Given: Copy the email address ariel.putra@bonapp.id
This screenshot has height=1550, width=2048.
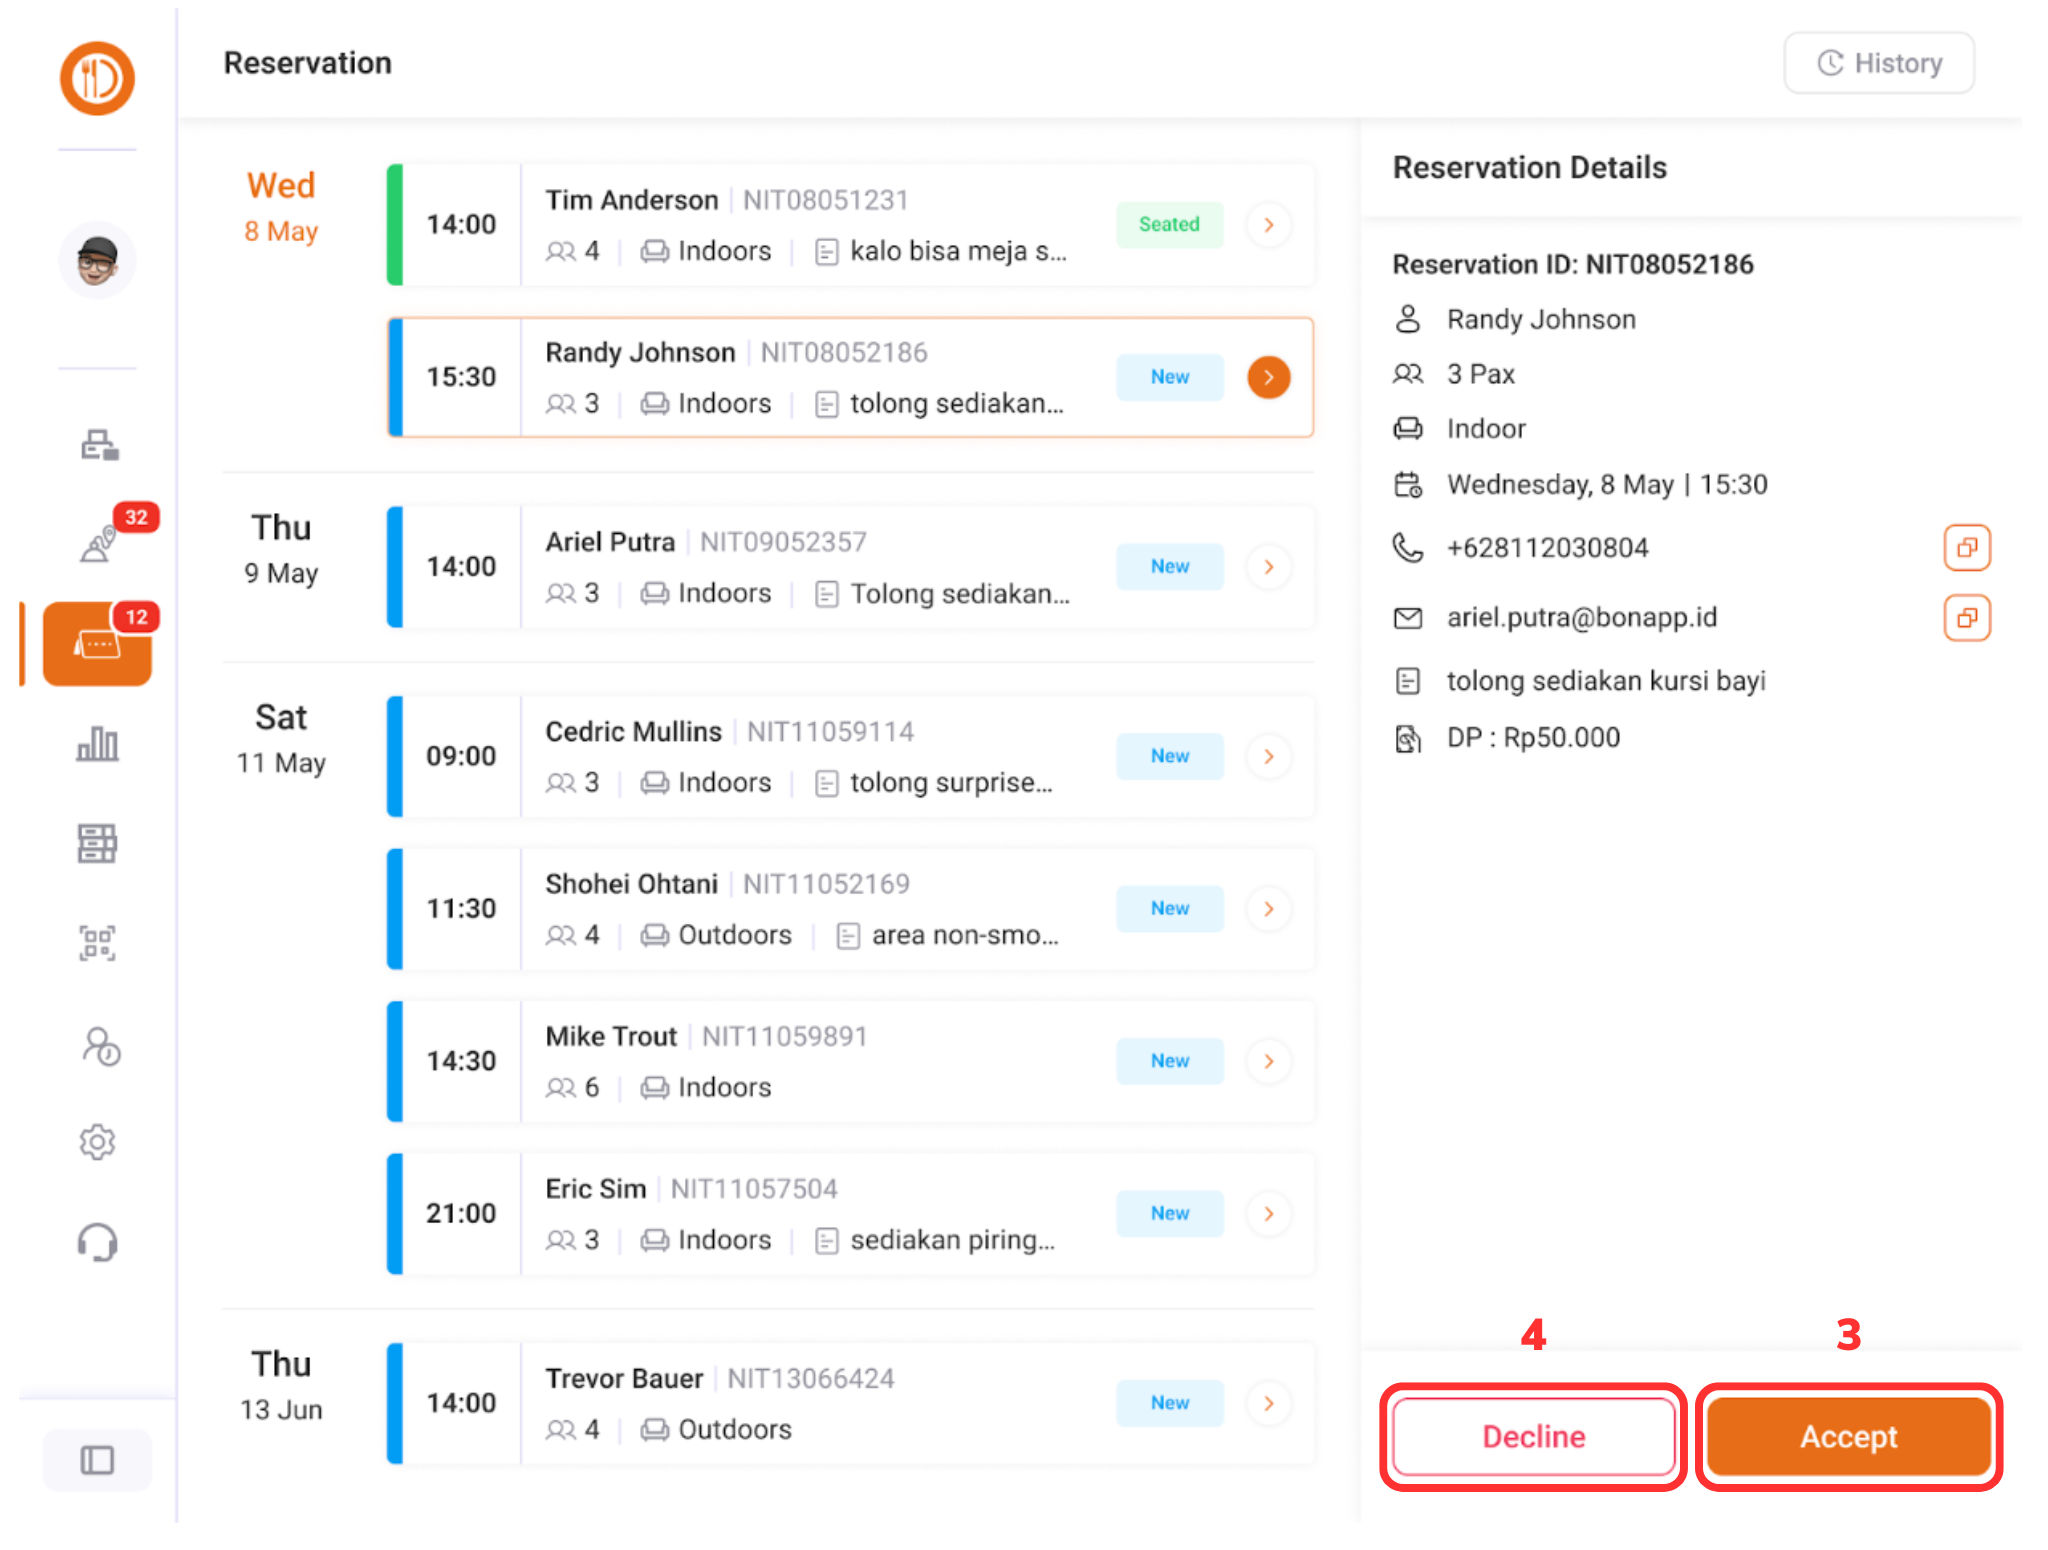Looking at the screenshot, I should pos(1966,618).
